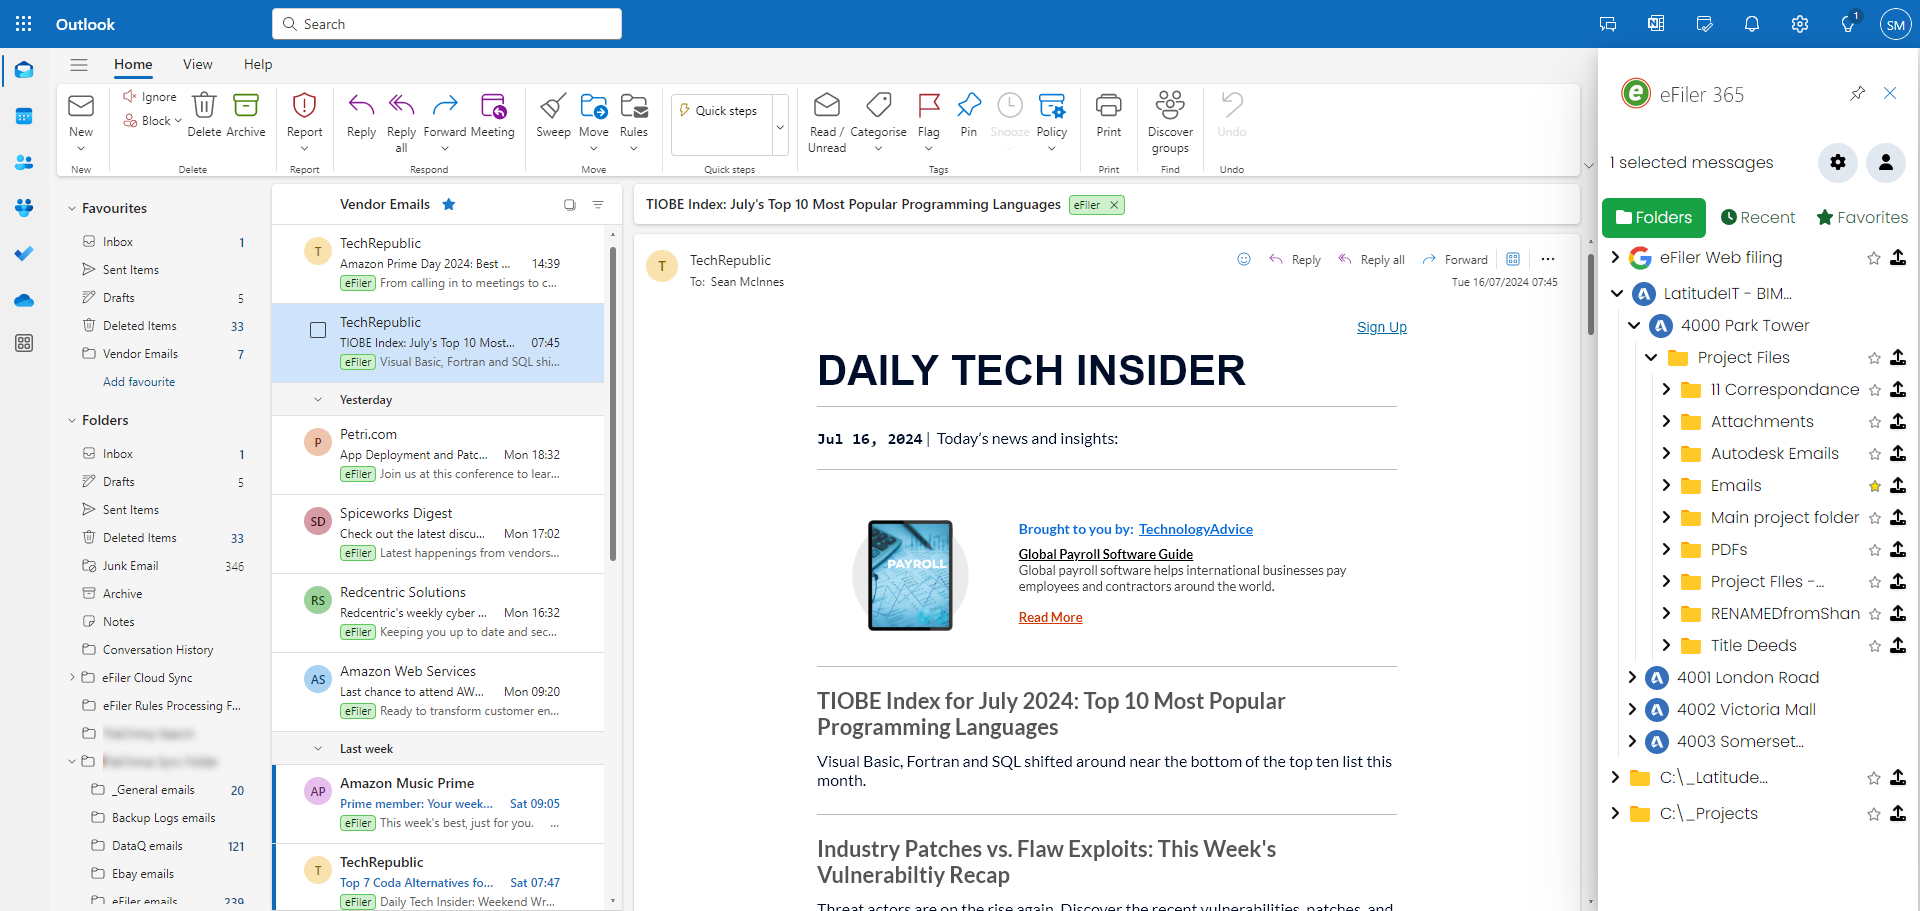Click the Sweep icon in ribbon
1920x911 pixels.
(x=553, y=105)
